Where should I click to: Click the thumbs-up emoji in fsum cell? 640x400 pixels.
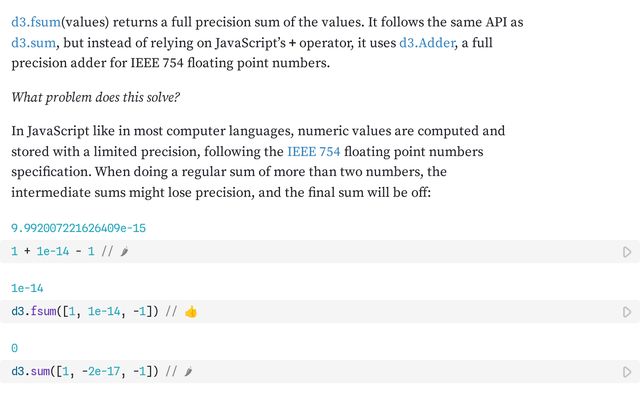pos(191,312)
